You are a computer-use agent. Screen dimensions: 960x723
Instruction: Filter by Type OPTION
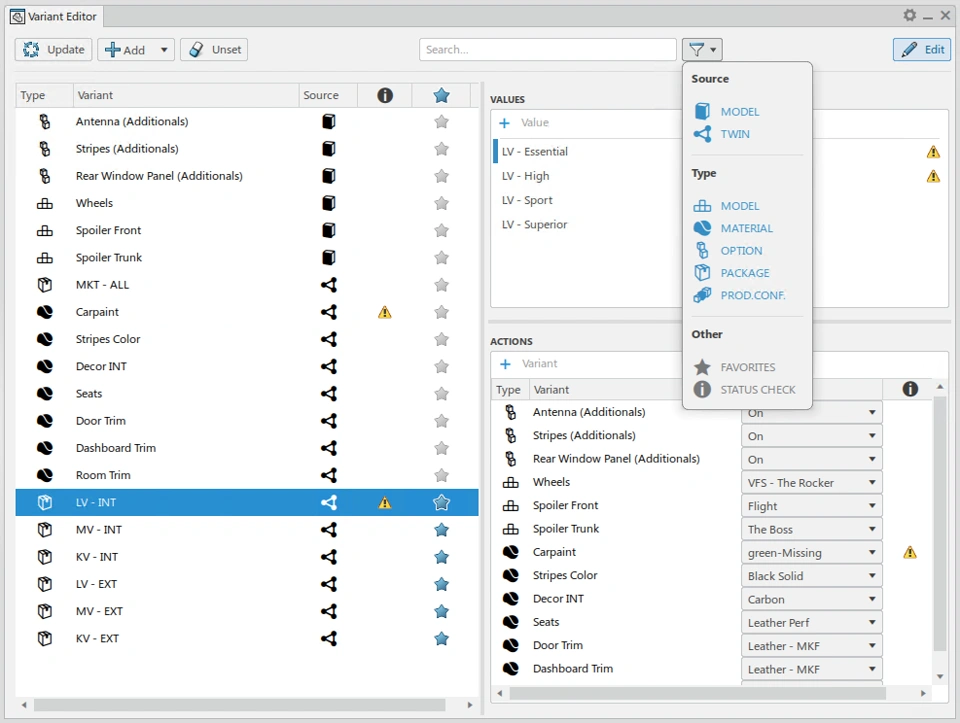coord(728,250)
